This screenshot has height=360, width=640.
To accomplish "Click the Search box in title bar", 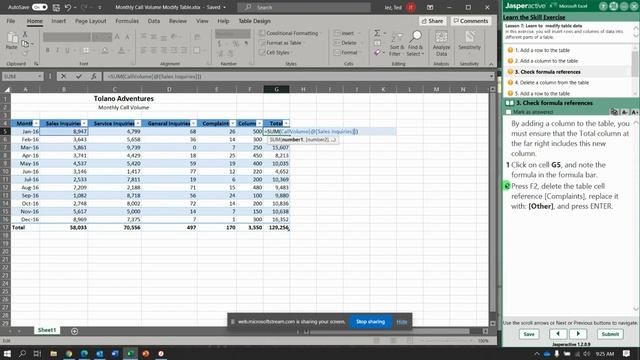I will [x=304, y=7].
